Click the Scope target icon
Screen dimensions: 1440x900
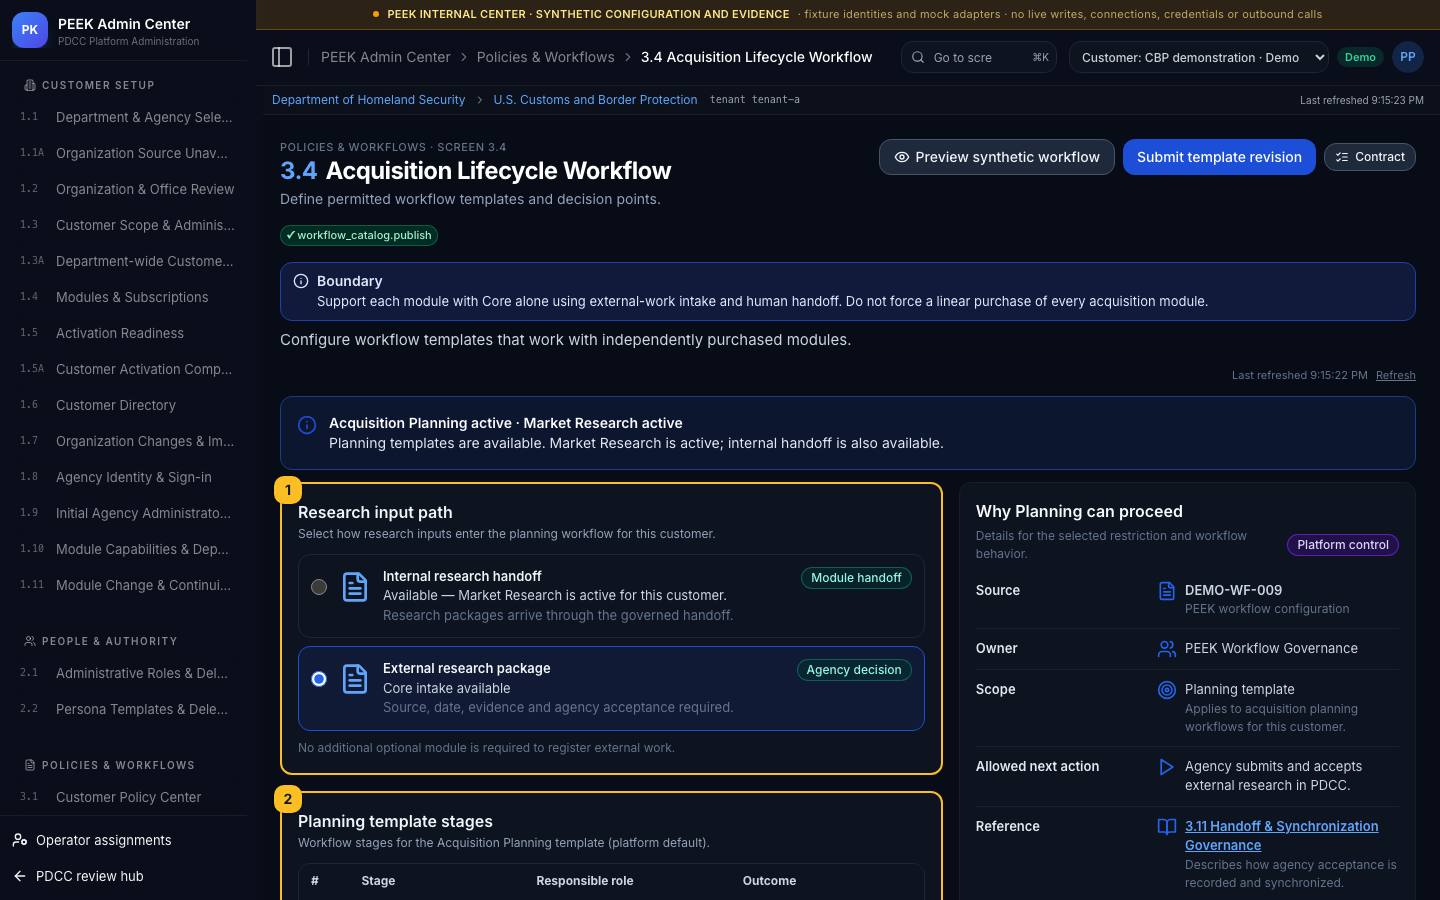pos(1166,690)
